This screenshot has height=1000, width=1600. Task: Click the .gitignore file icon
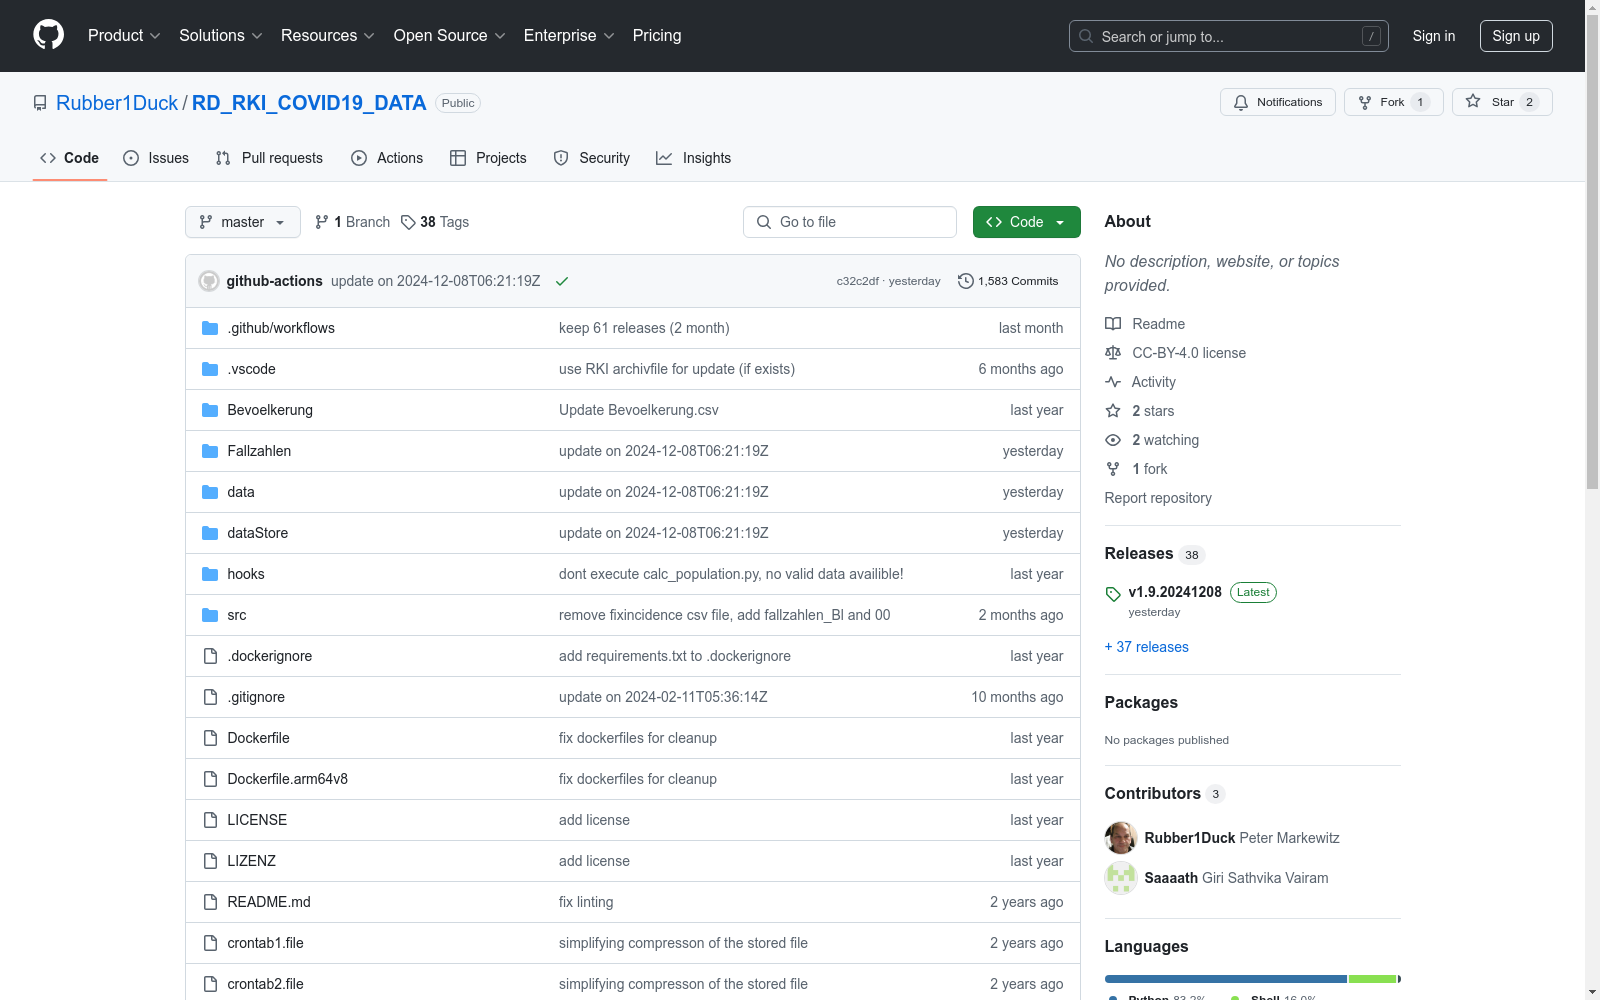tap(210, 697)
